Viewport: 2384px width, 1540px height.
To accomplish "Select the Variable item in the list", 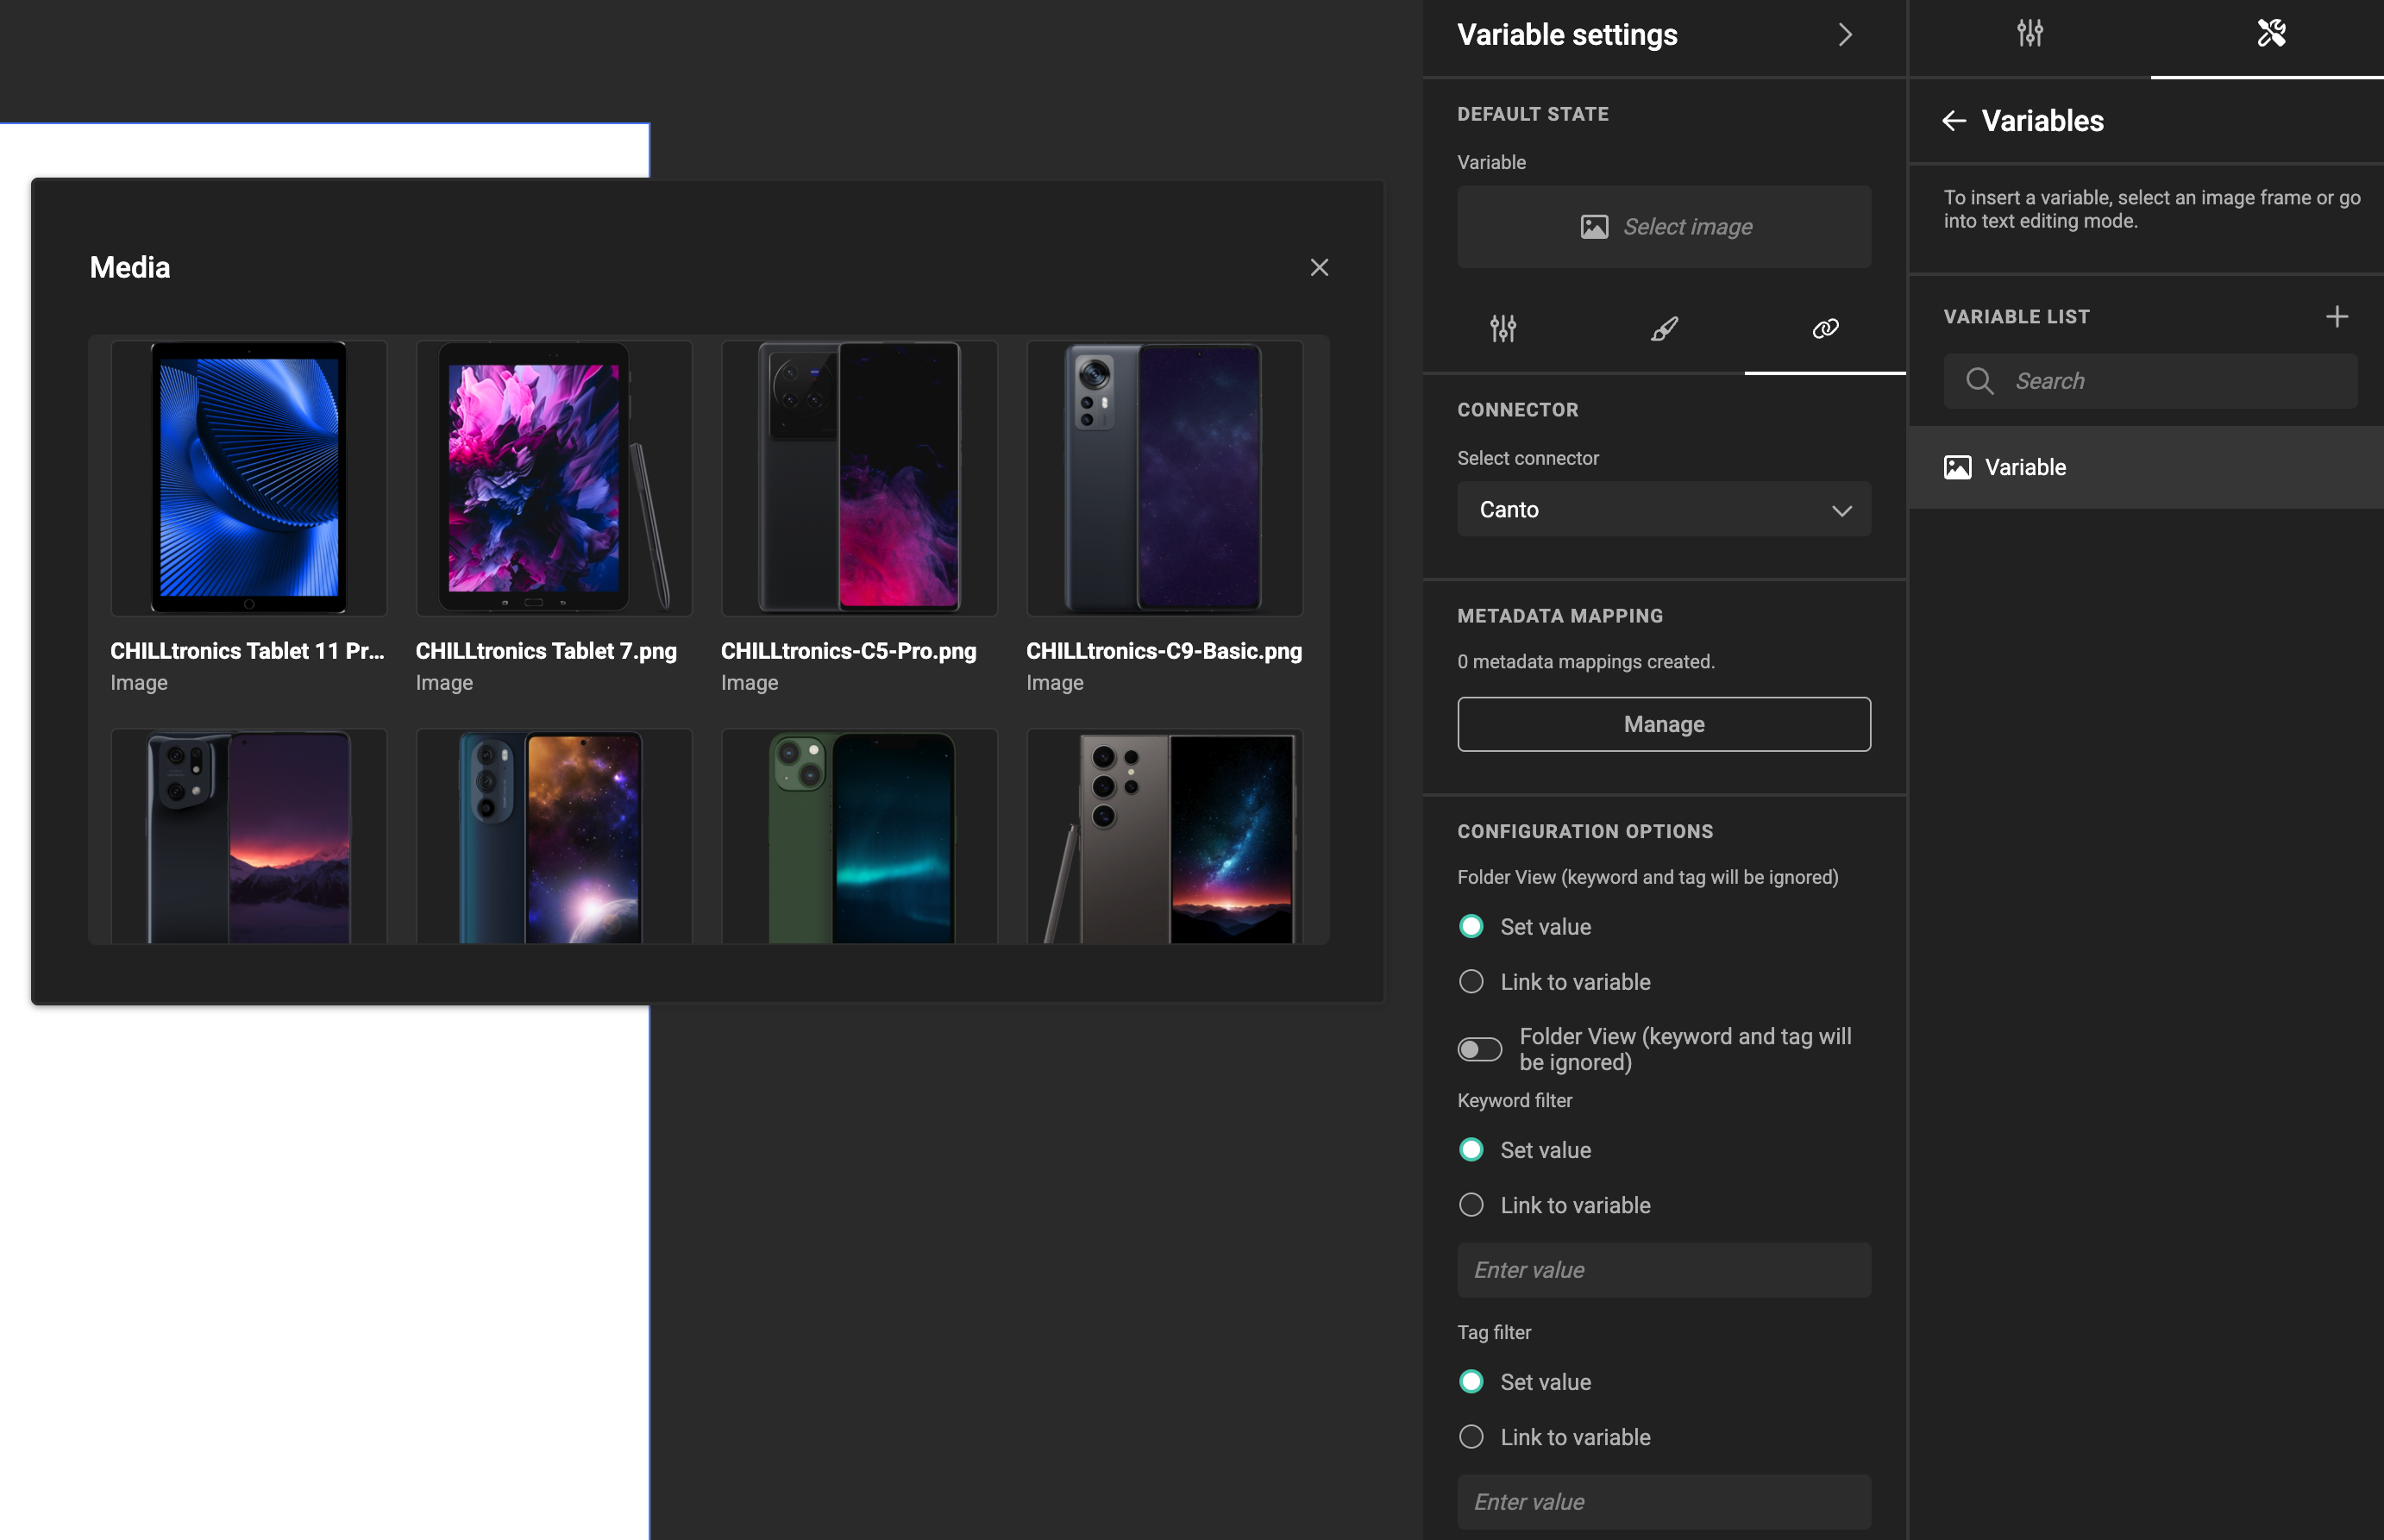I will [2145, 467].
